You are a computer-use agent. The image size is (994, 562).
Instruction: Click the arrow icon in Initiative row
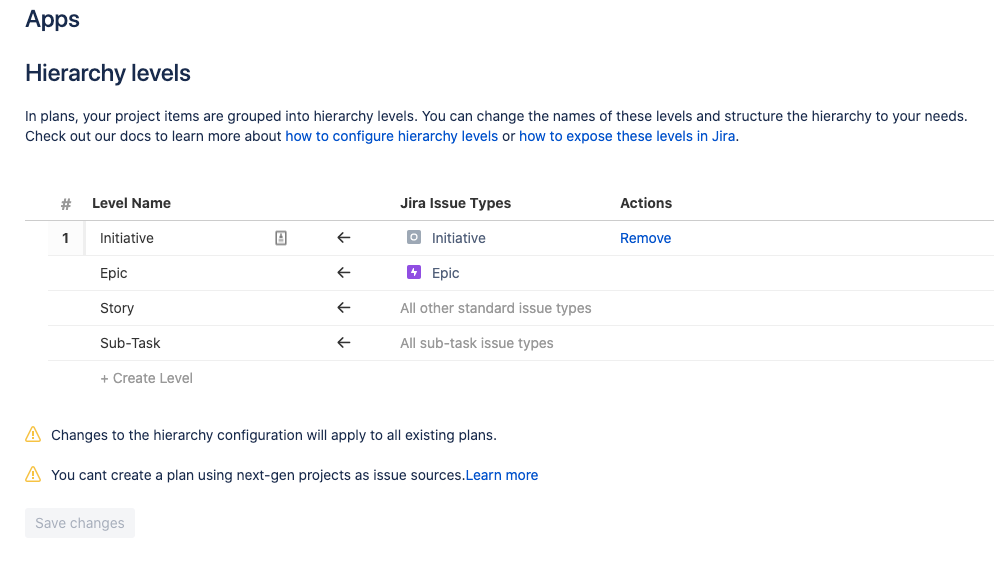pos(344,238)
